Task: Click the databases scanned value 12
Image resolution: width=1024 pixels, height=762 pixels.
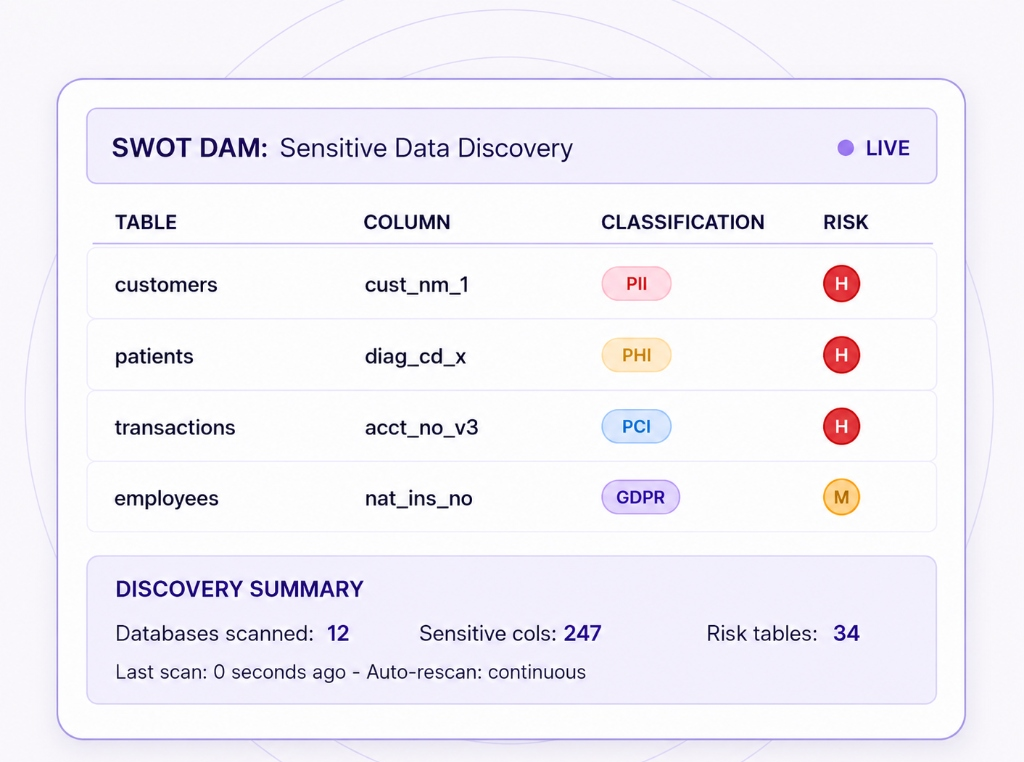Action: [x=338, y=633]
